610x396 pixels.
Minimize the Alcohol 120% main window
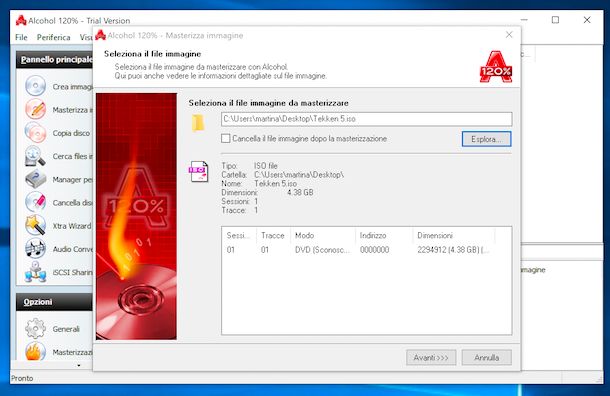[x=524, y=20]
